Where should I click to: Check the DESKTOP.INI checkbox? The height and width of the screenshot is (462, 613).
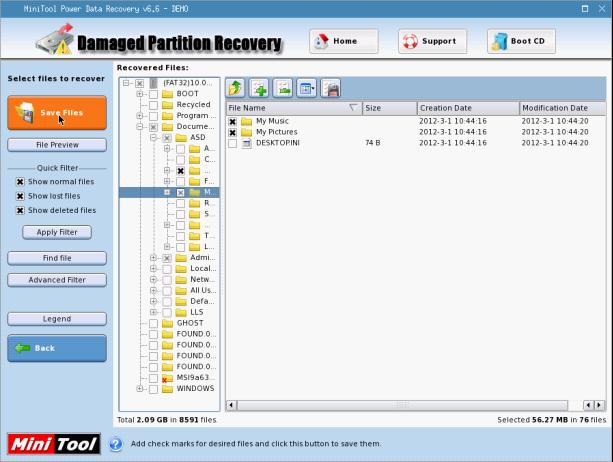click(x=232, y=143)
